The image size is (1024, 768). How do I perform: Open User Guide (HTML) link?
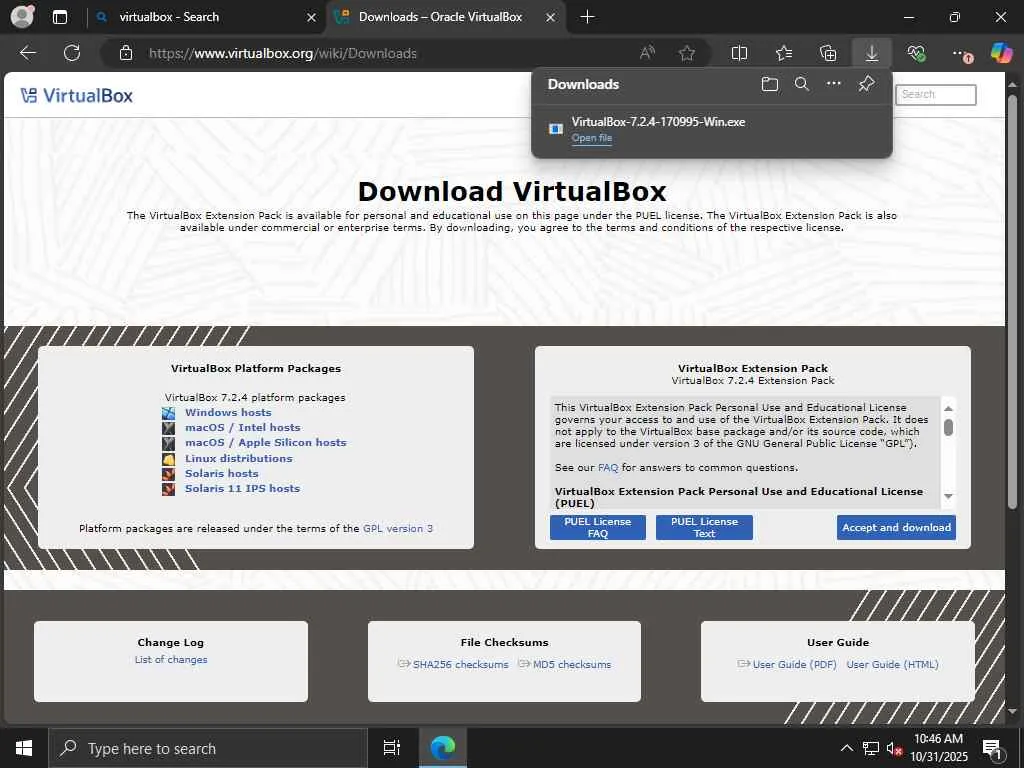[x=892, y=664]
